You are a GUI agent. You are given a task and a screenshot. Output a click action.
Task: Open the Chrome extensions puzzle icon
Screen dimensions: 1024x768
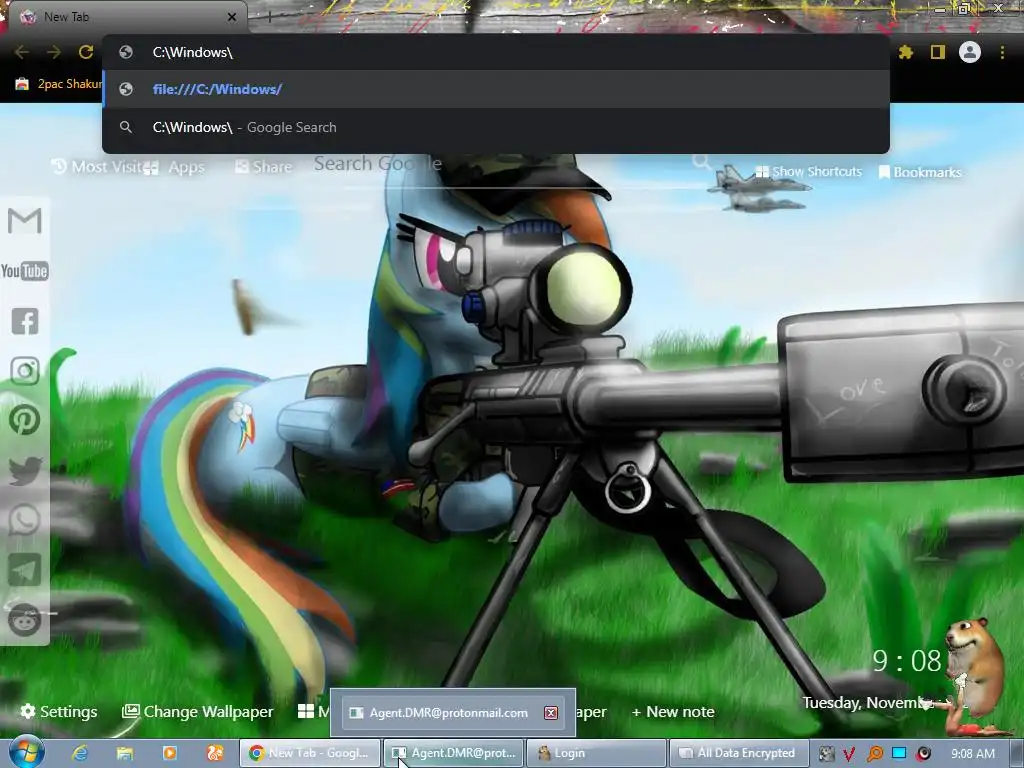905,52
